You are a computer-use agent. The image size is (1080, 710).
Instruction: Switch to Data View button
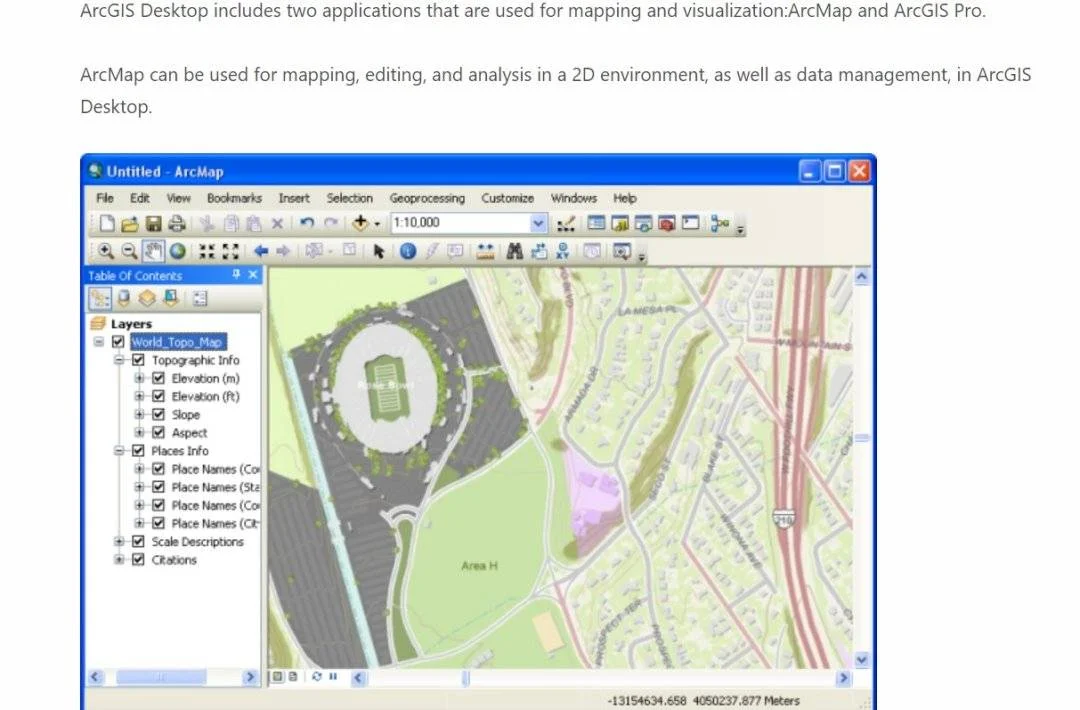[278, 677]
